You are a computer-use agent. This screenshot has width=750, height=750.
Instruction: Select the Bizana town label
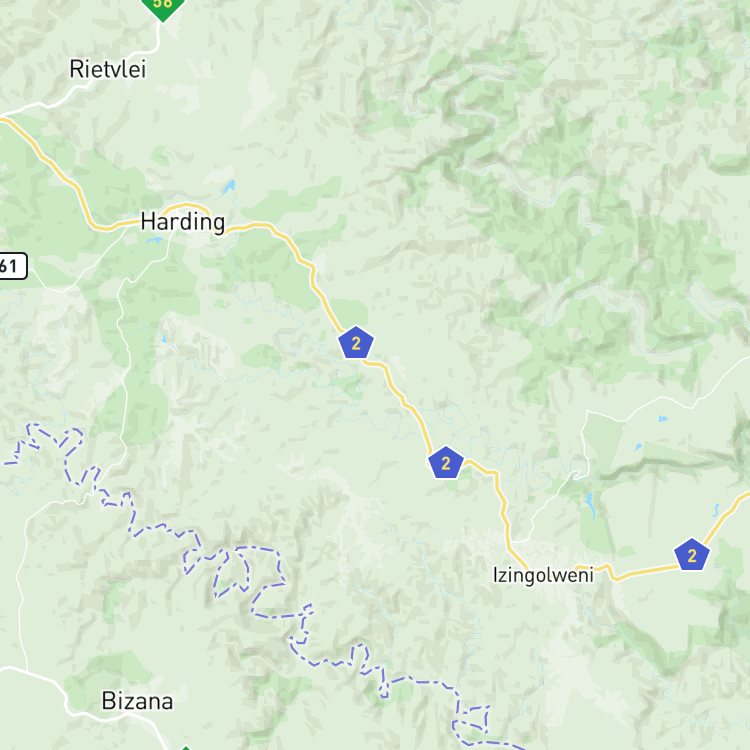pyautogui.click(x=137, y=701)
